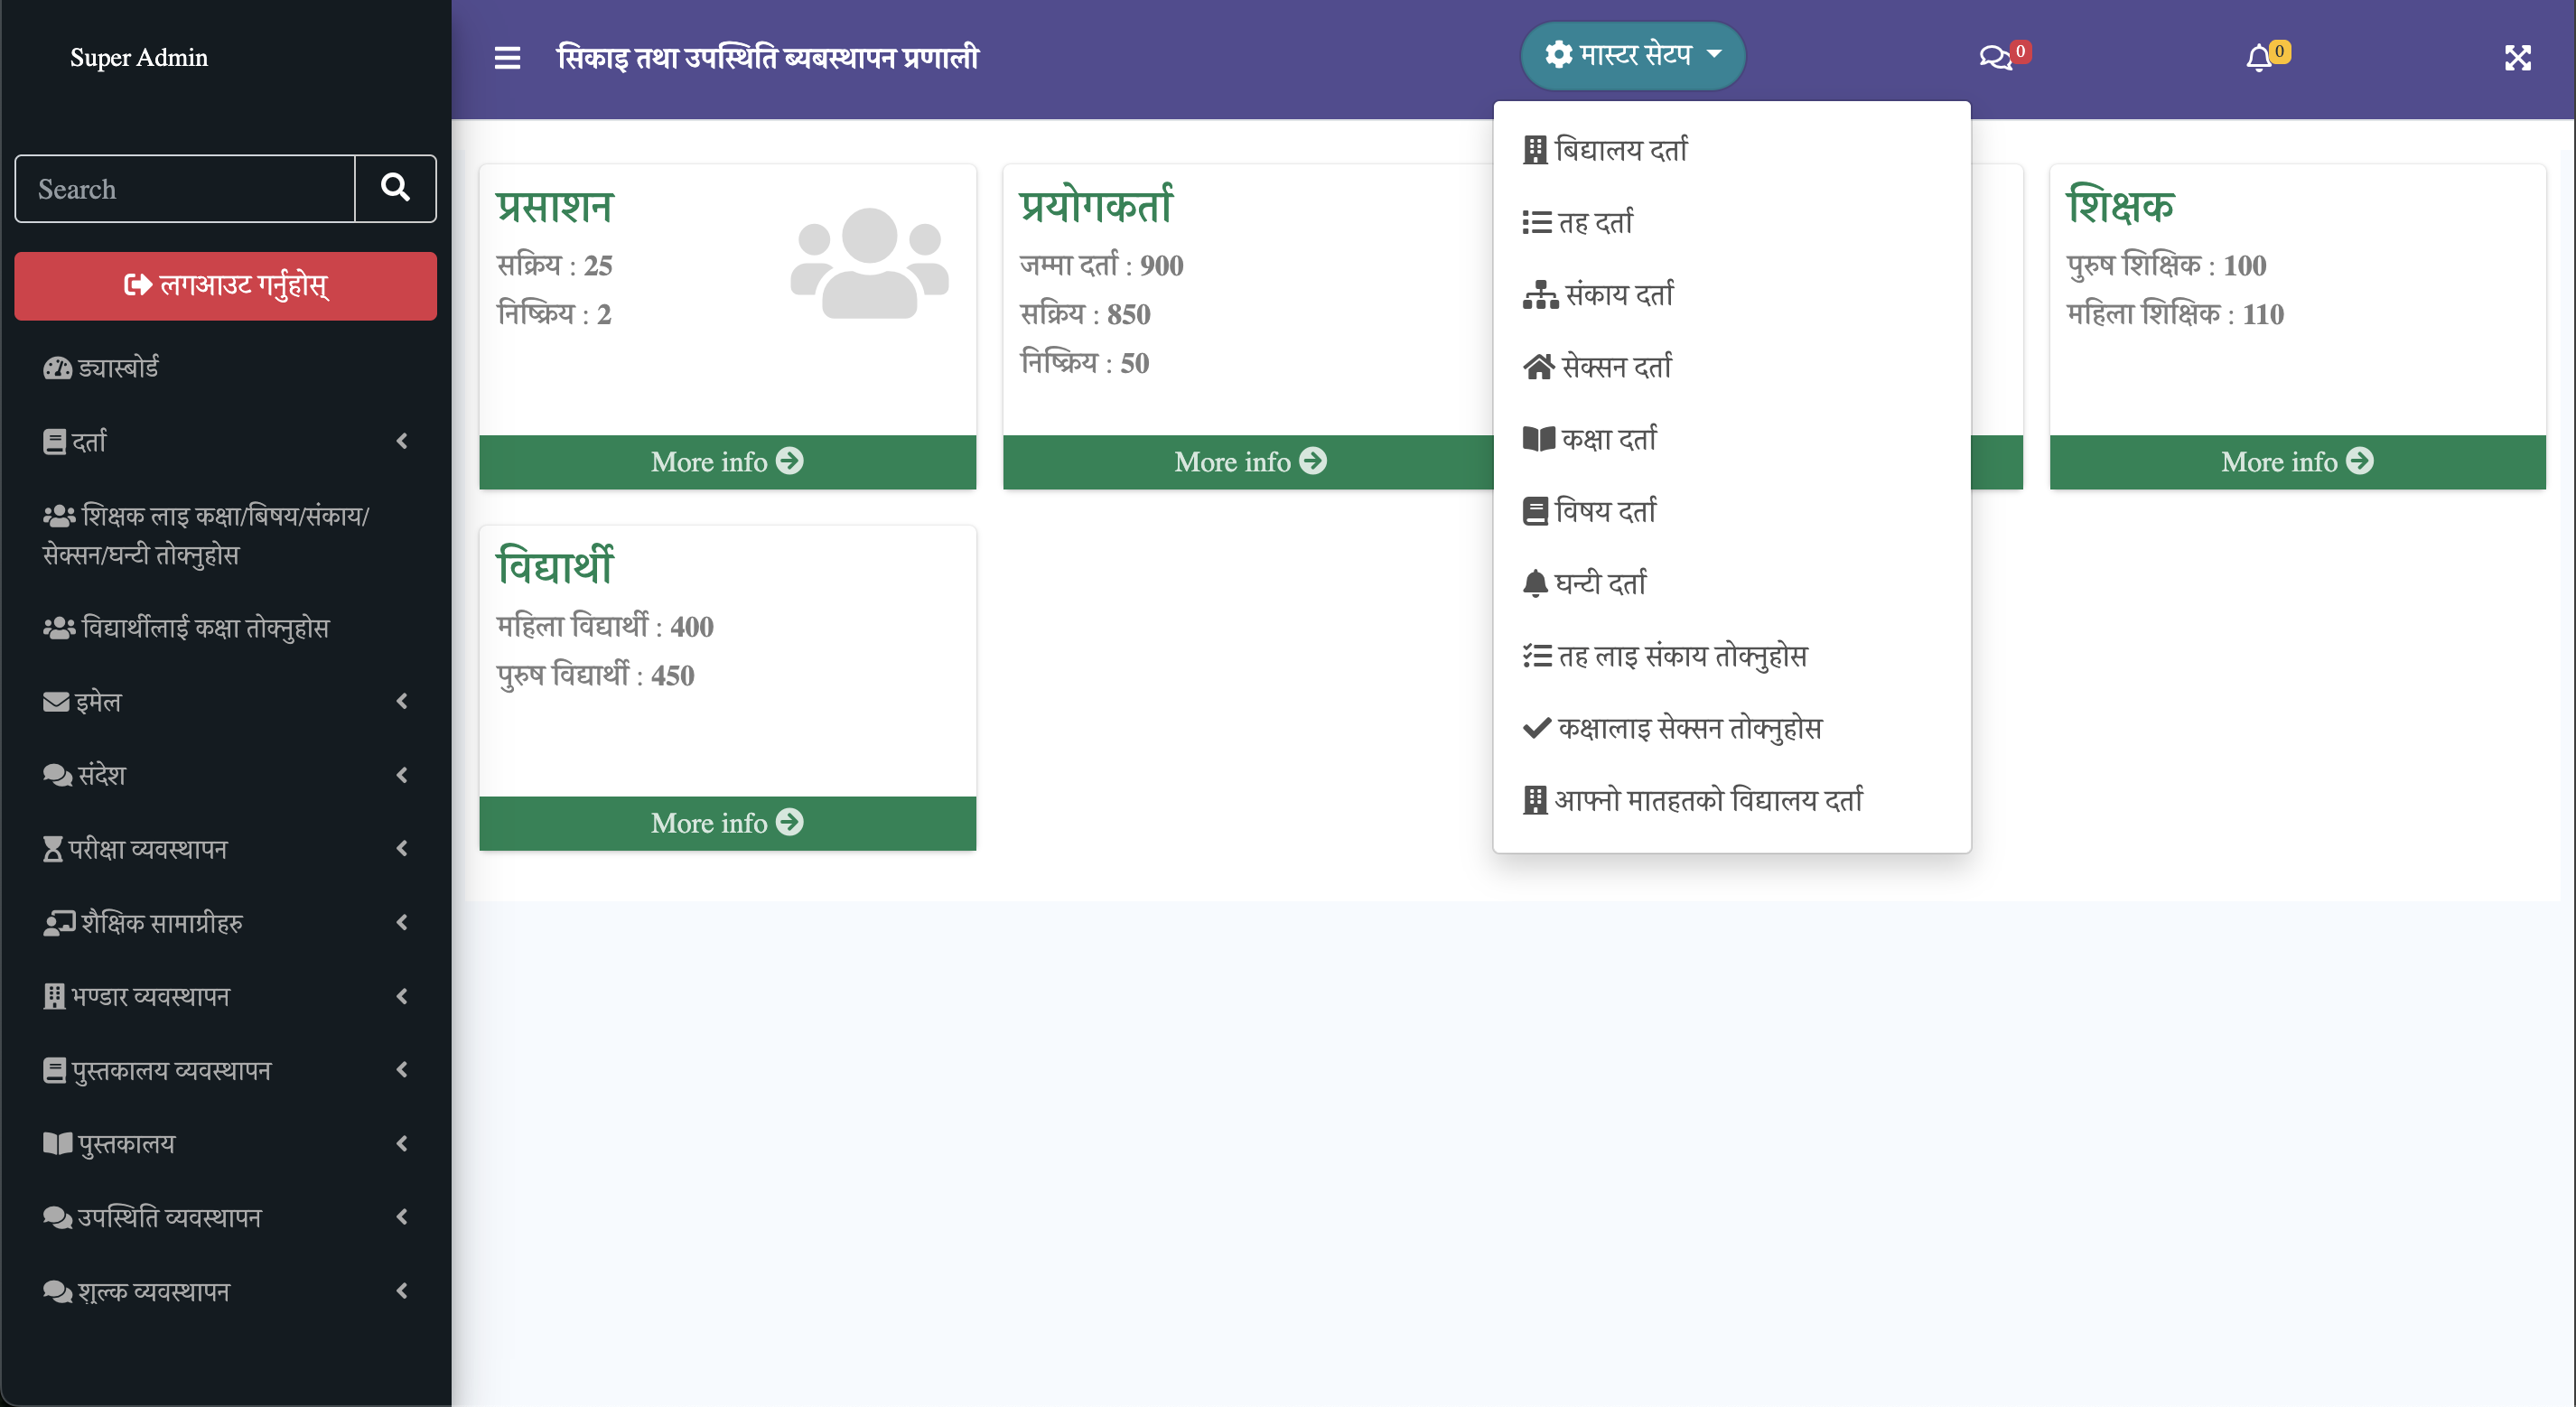Screen dimensions: 2576x1407
Task: Expand पुस्तकालय व्यवस्थापन chevron
Action: [x=402, y=1070]
